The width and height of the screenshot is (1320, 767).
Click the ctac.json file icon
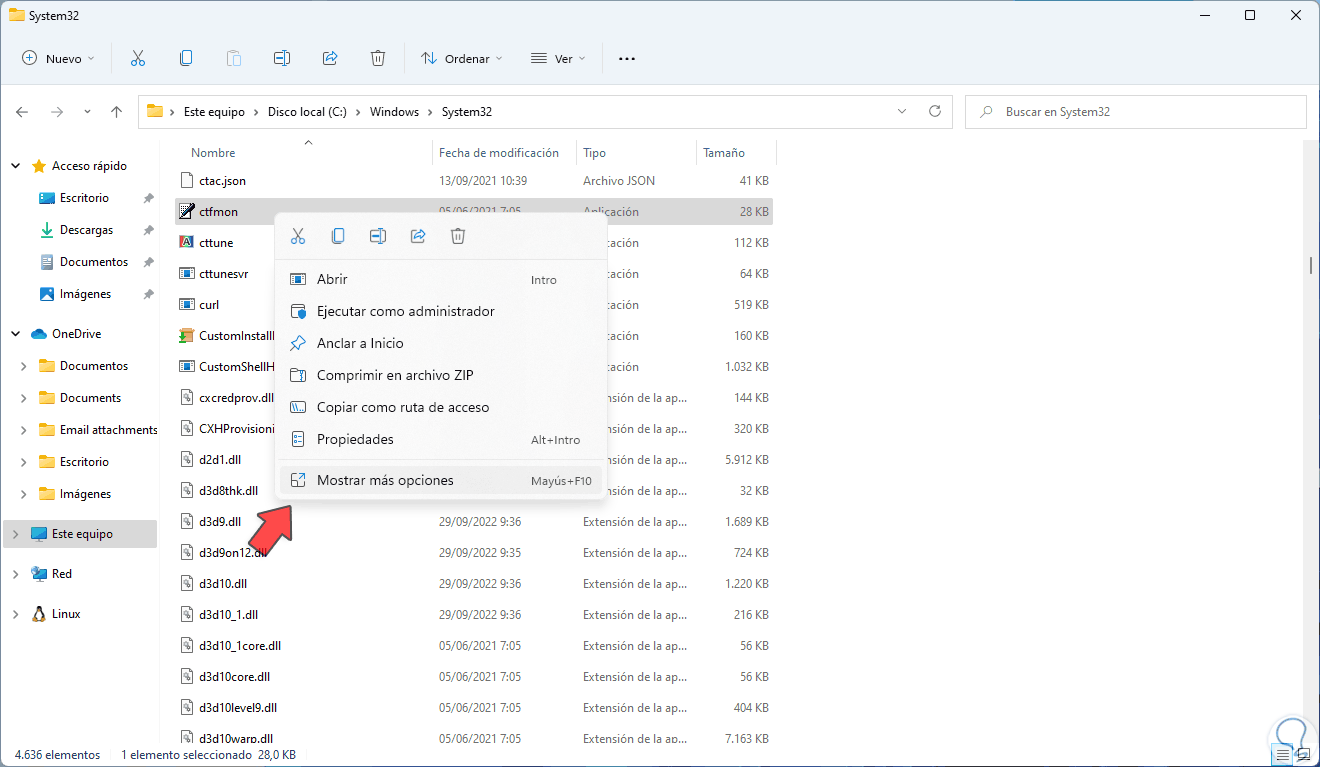[185, 181]
